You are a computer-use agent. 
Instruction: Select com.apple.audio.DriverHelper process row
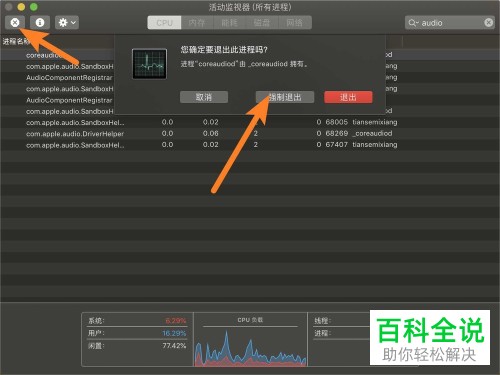pyautogui.click(x=250, y=133)
